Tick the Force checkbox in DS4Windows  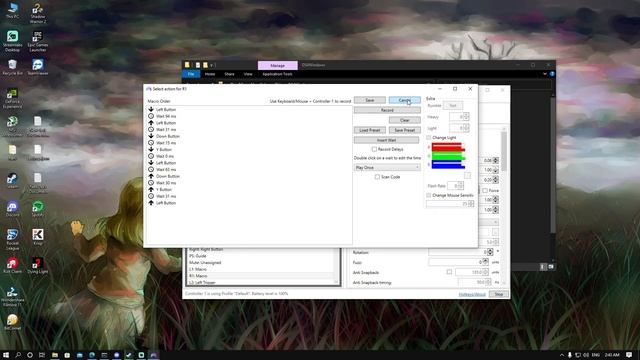(485, 191)
